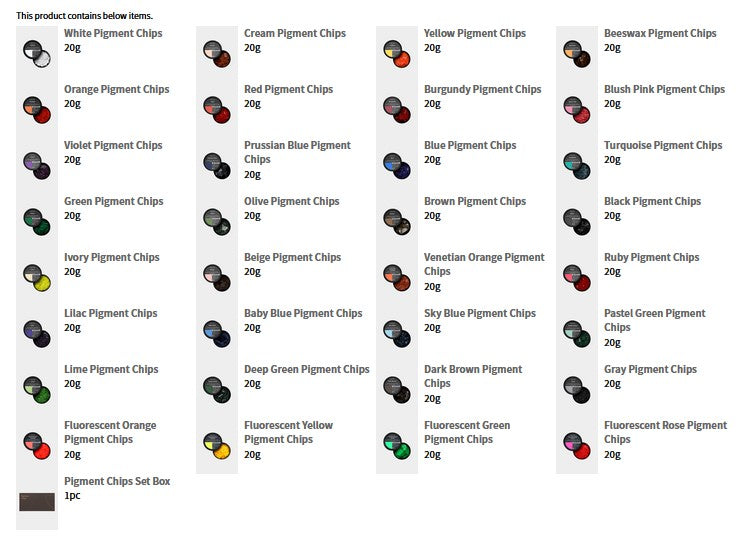Click the White Pigment Chips product image
This screenshot has width=755, height=537.
(37, 53)
